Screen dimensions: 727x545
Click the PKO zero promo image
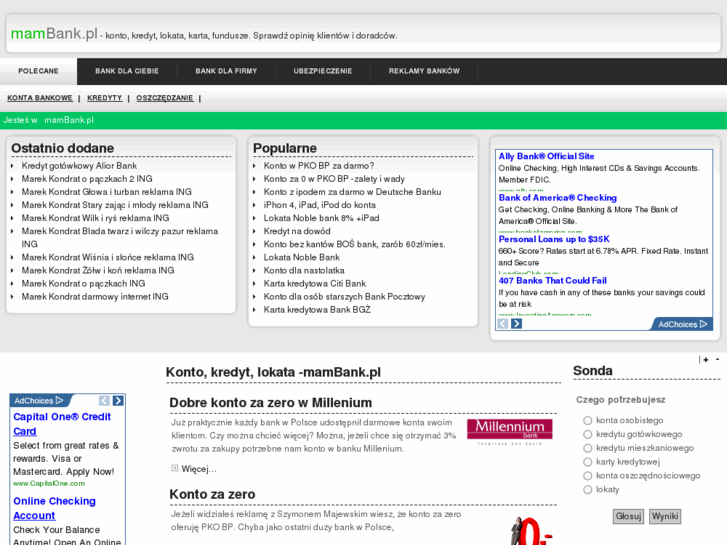tap(531, 531)
